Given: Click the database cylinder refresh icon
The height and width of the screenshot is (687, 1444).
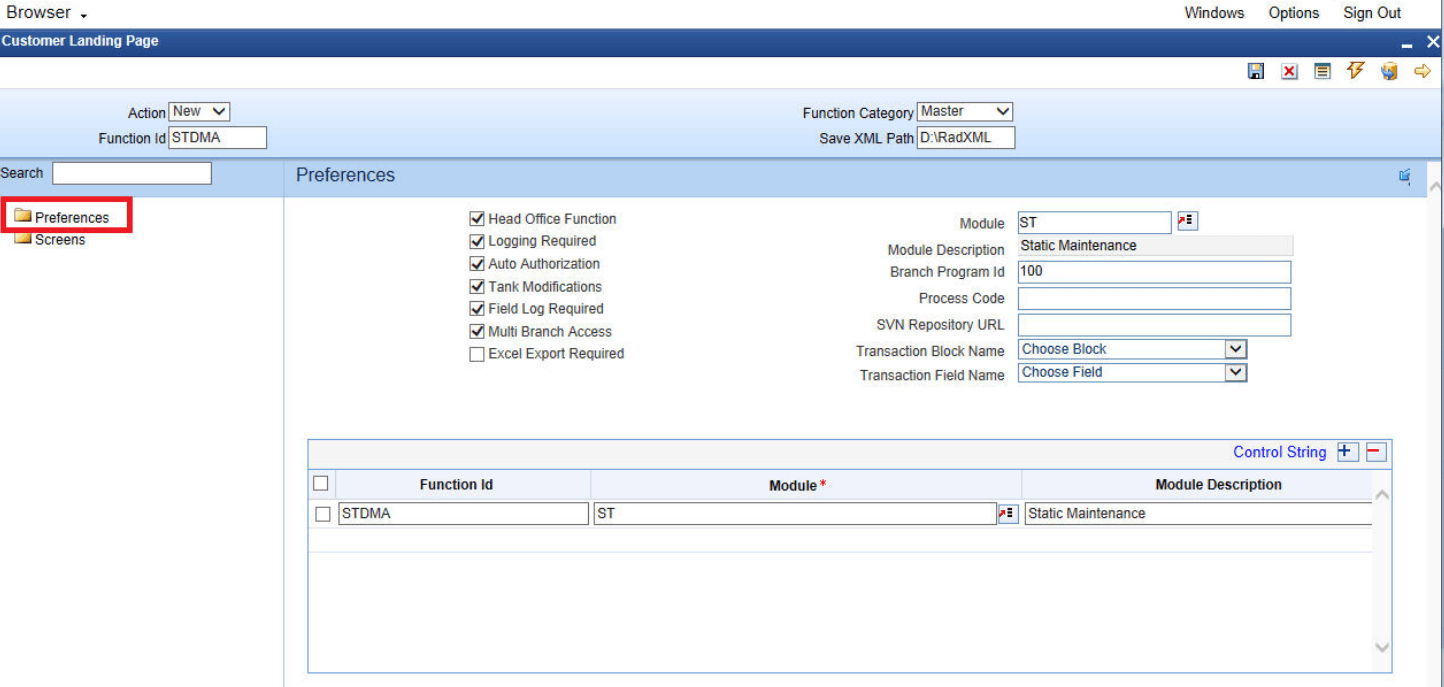Looking at the screenshot, I should pyautogui.click(x=1389, y=72).
